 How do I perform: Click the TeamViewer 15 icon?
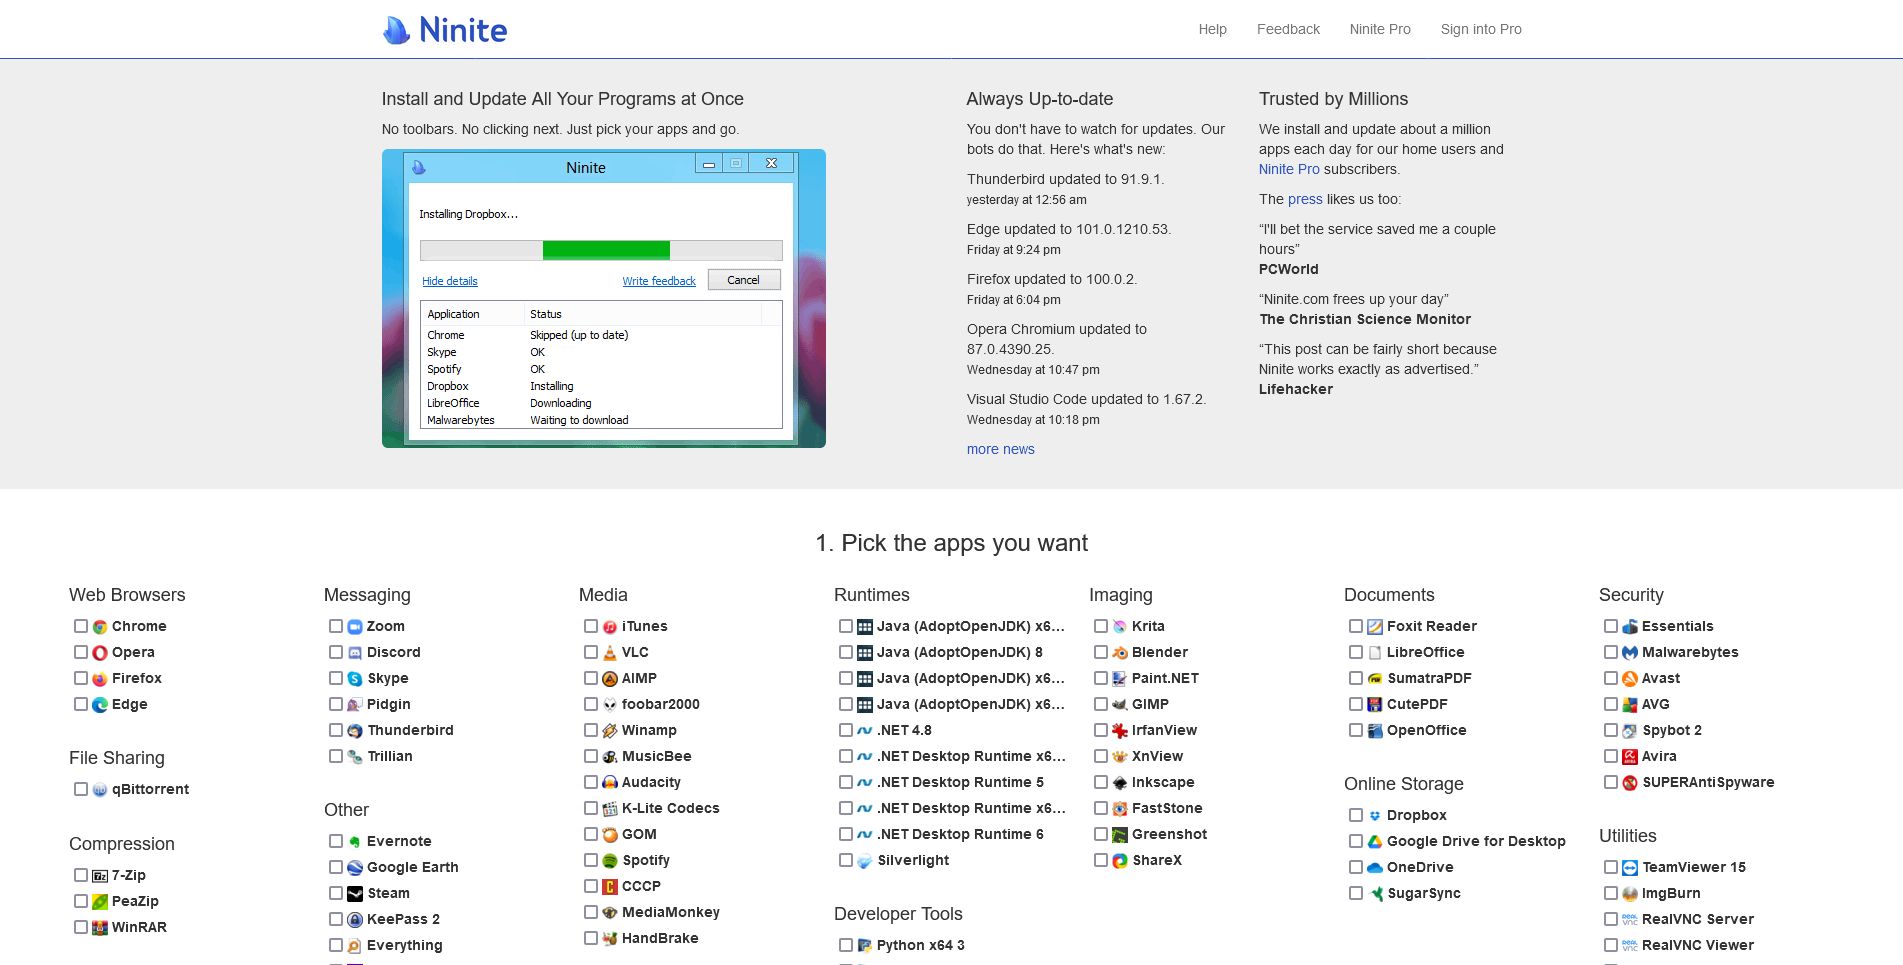[x=1630, y=868]
